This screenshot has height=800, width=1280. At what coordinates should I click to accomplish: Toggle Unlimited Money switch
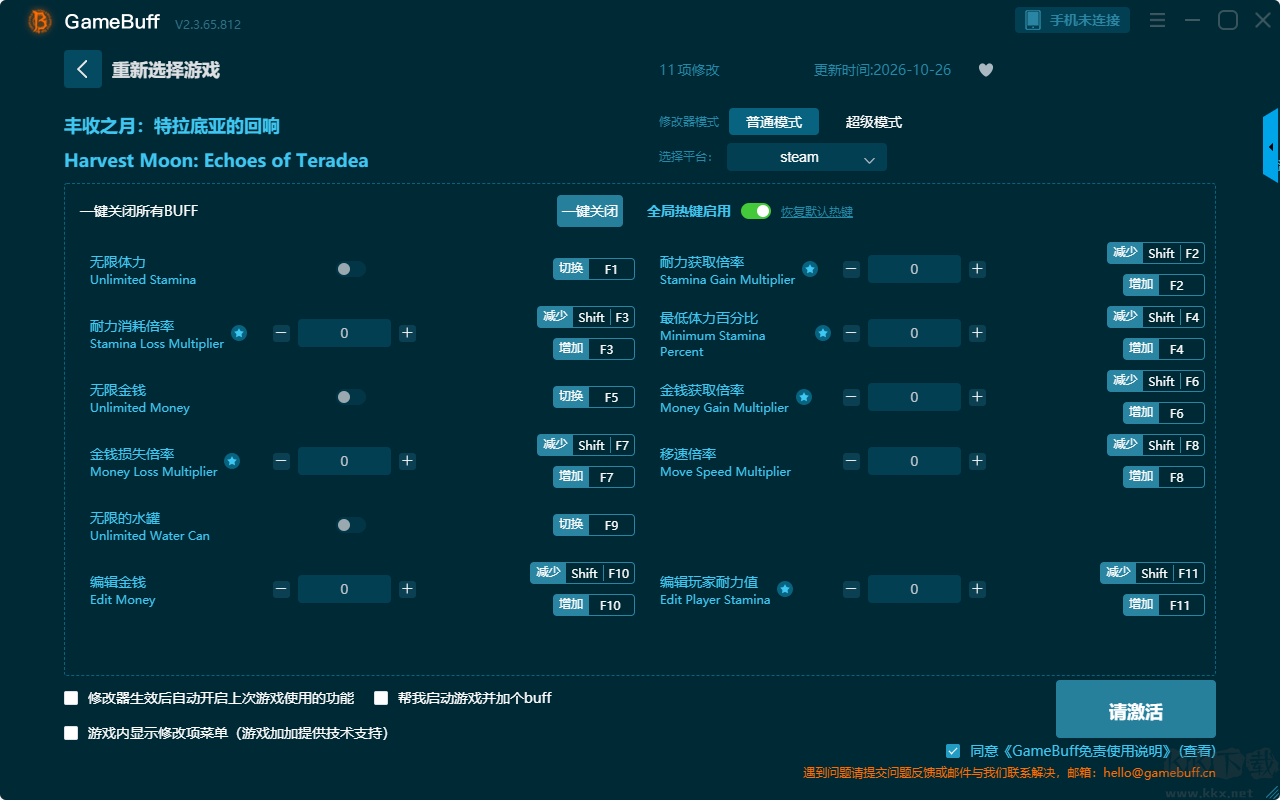point(351,397)
